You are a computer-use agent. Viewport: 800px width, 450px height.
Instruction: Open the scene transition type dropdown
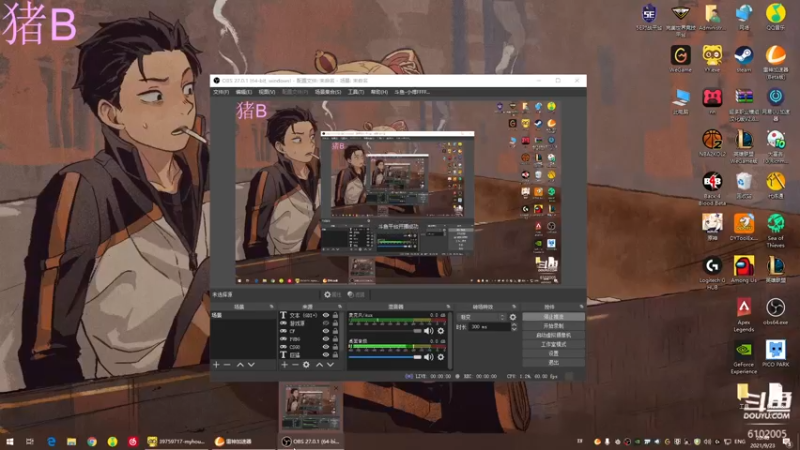coord(481,317)
